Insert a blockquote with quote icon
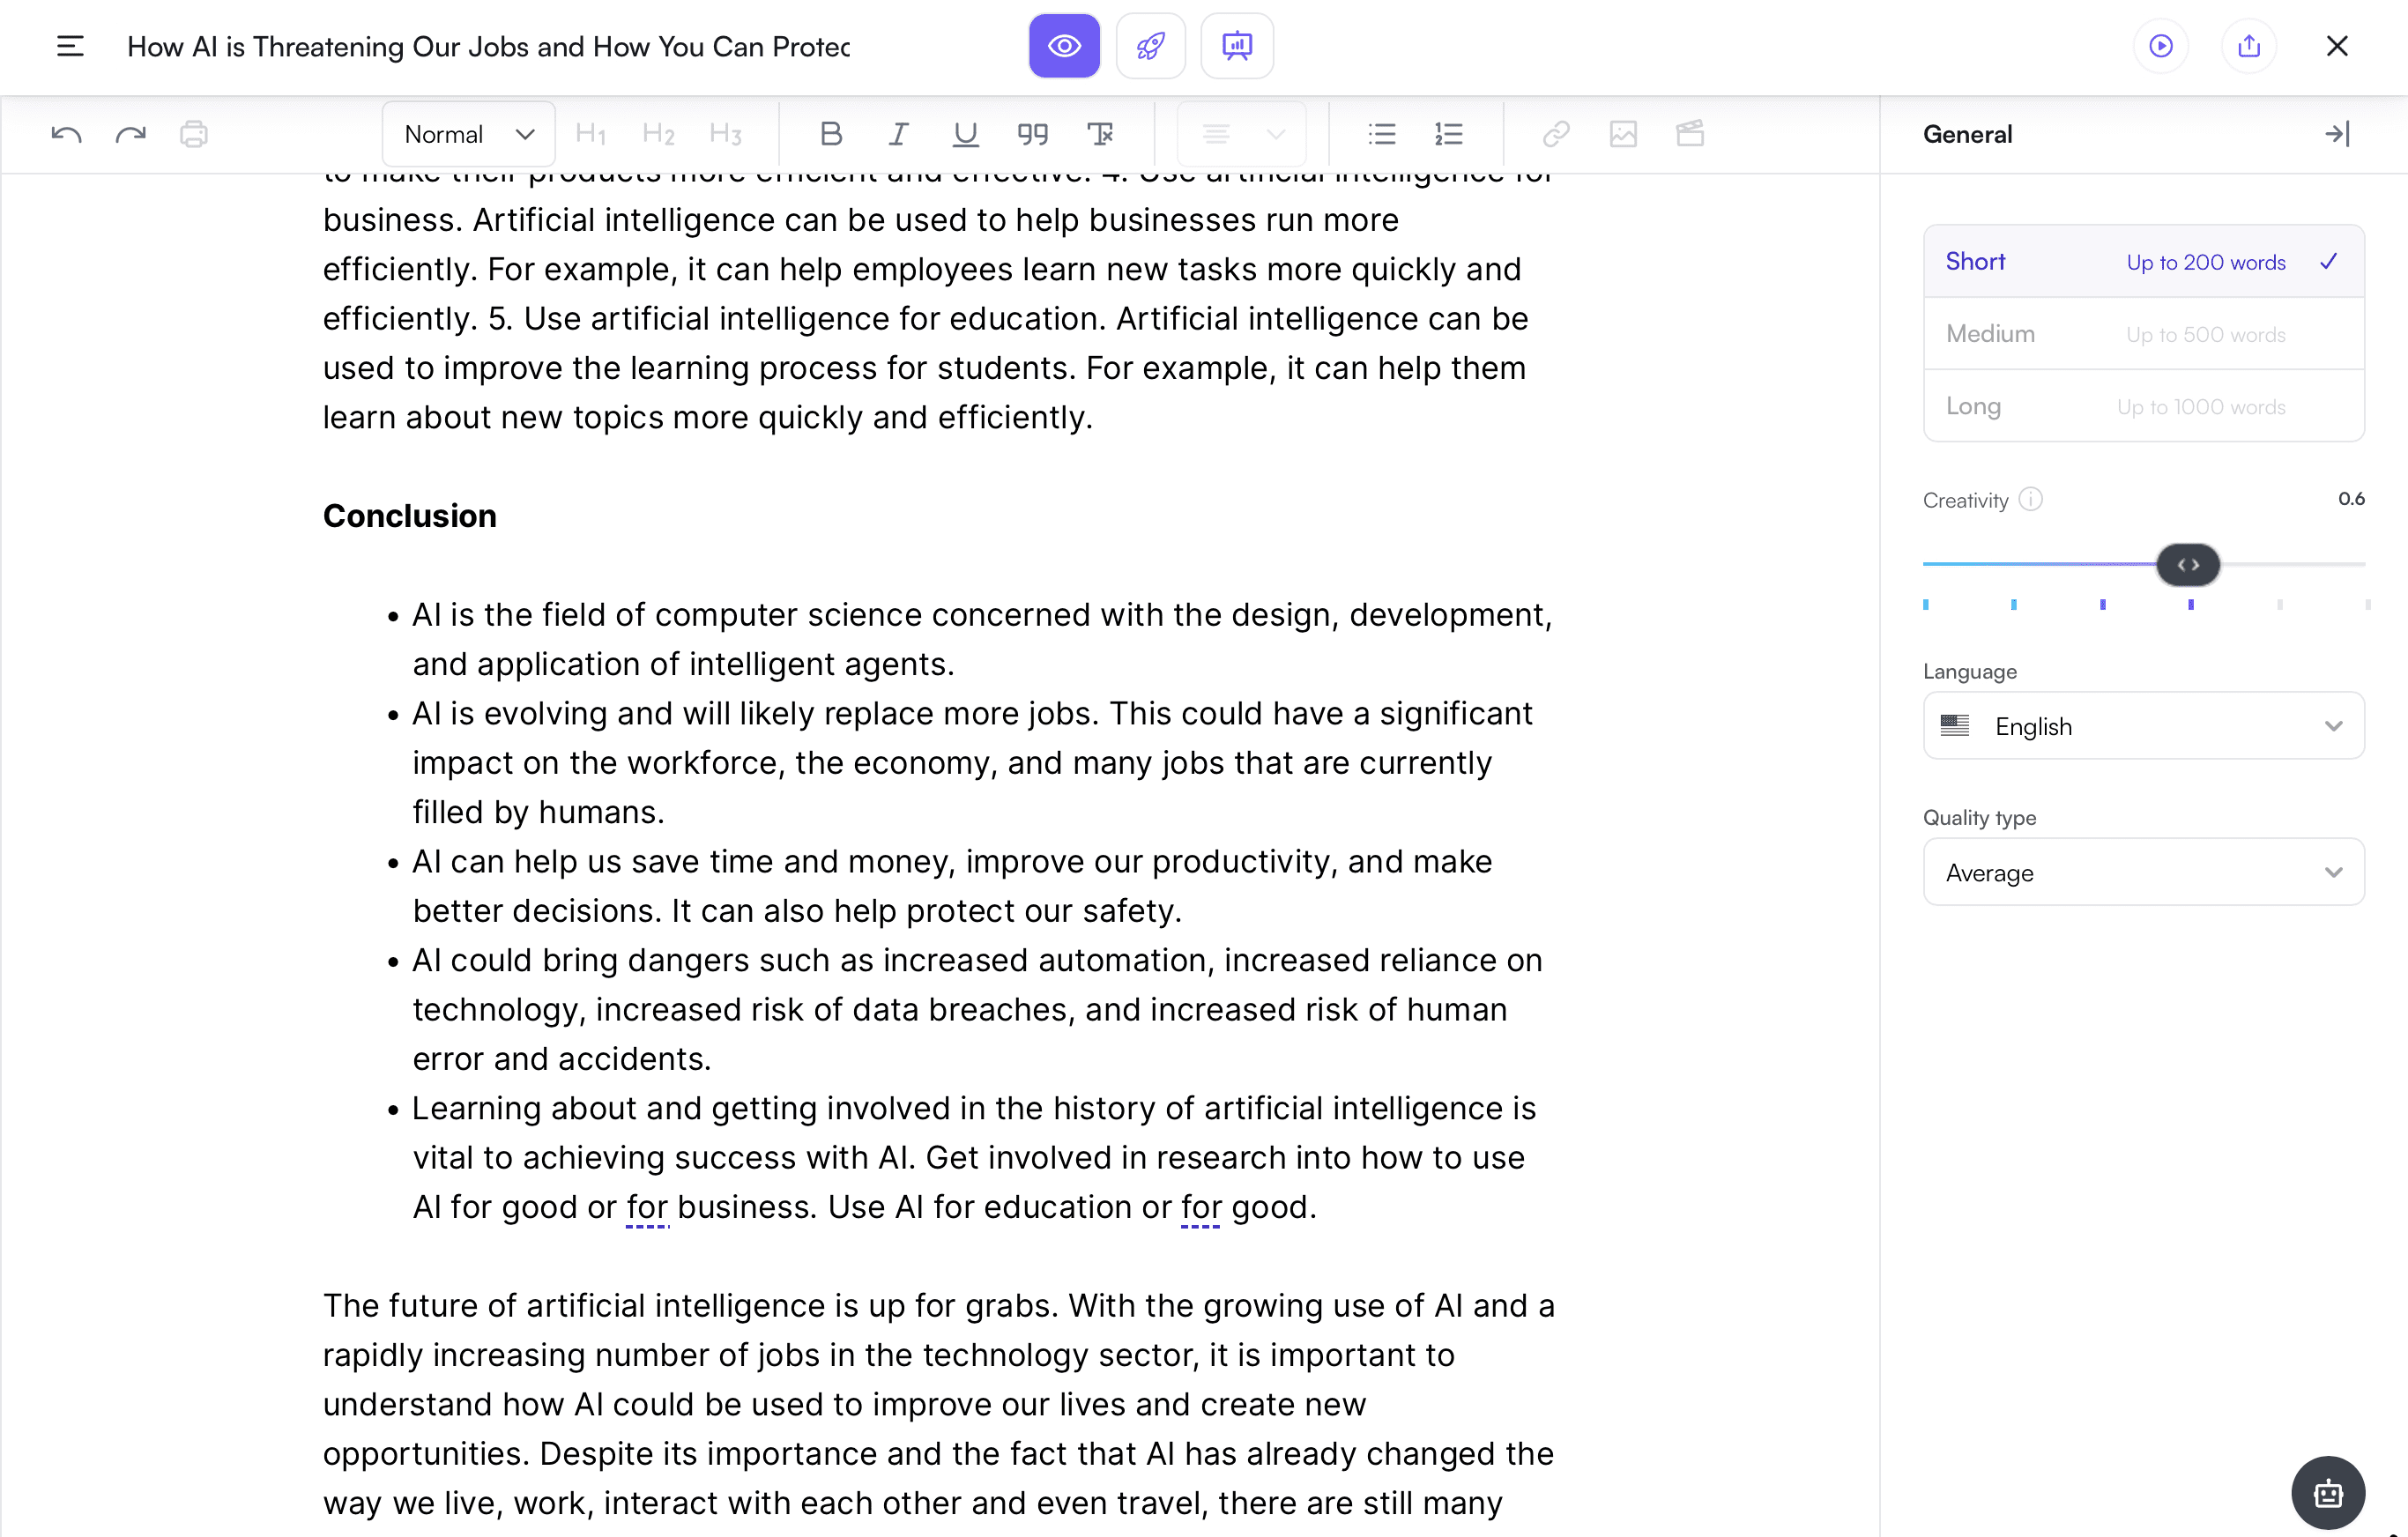The width and height of the screenshot is (2408, 1537). pyautogui.click(x=1032, y=134)
